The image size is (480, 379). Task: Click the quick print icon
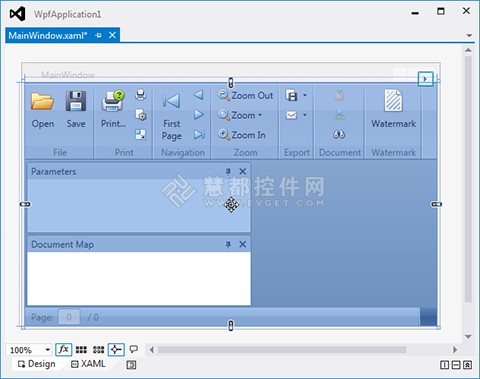point(141,95)
